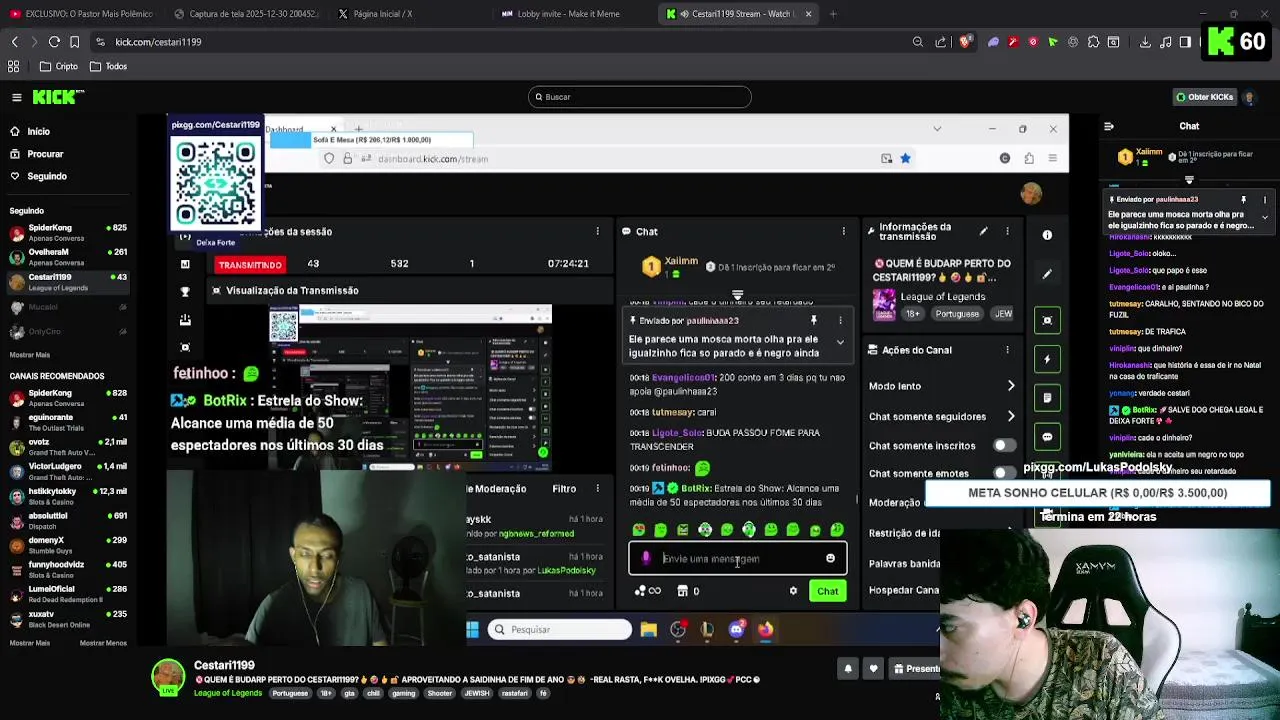
Task: Click the Obter KICKs button
Action: coord(1204,97)
